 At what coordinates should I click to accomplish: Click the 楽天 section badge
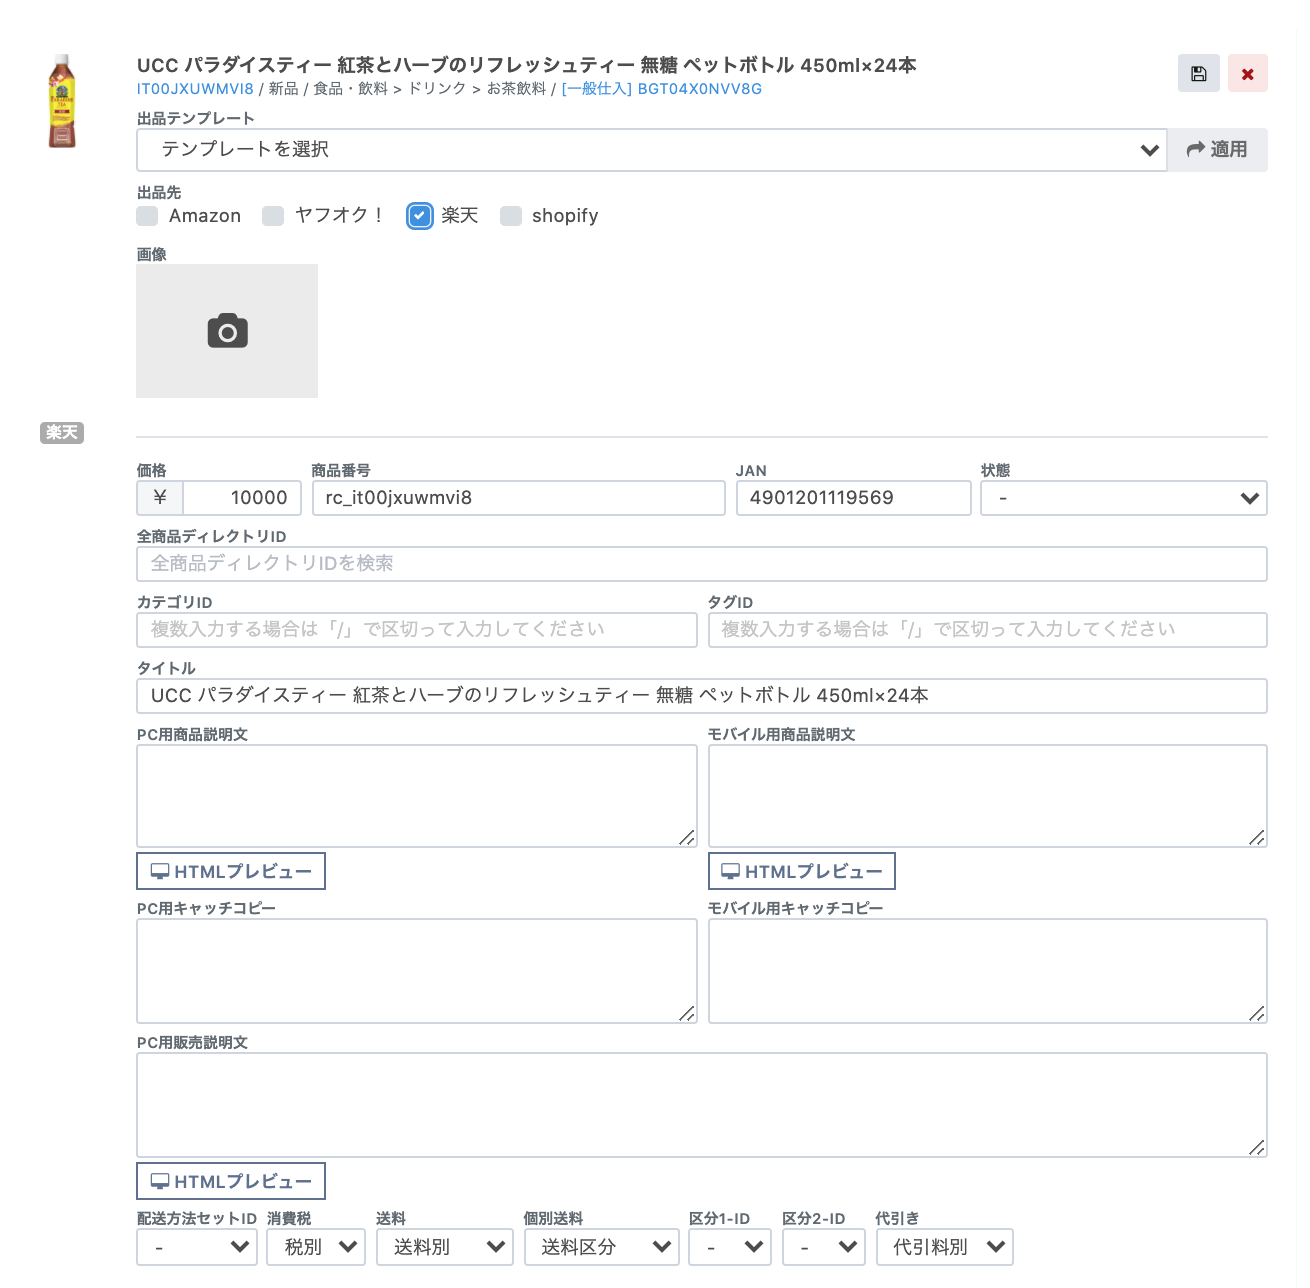coord(62,433)
